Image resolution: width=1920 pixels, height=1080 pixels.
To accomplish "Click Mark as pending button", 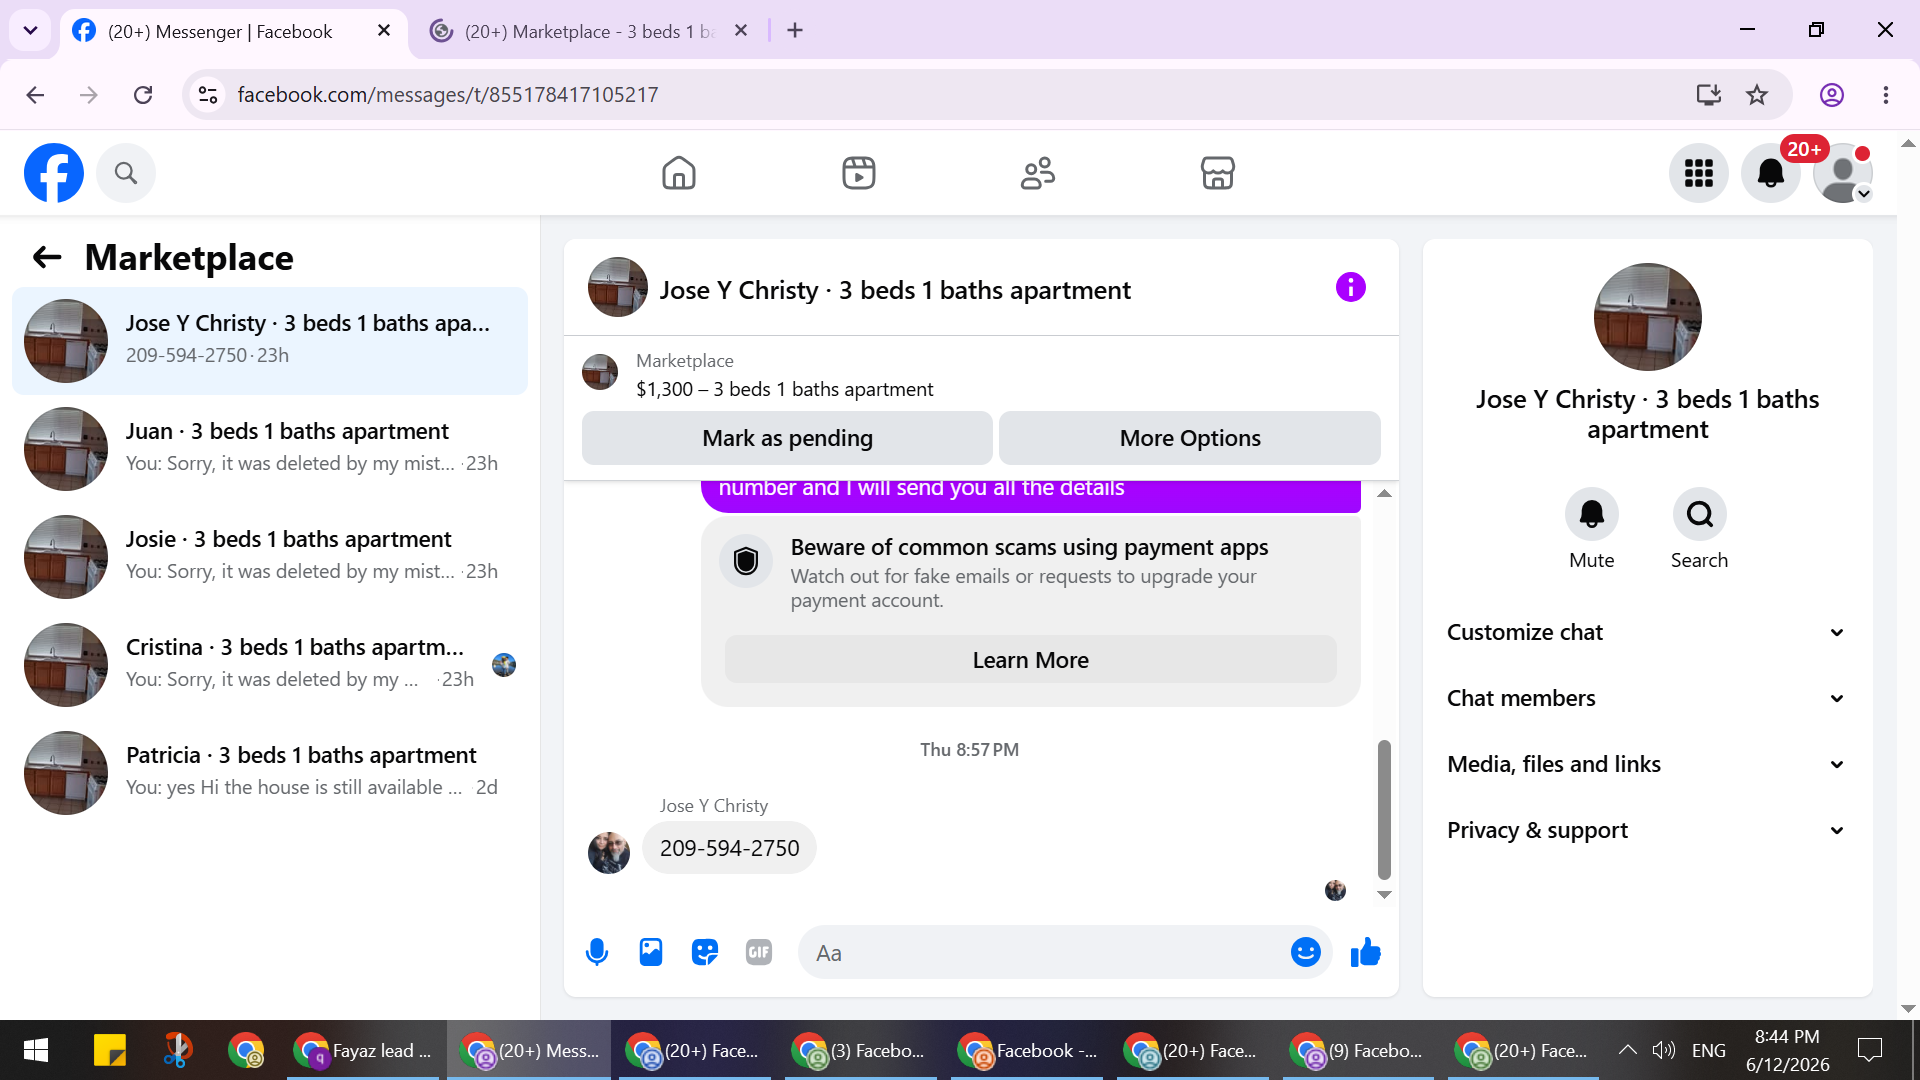I will pos(787,438).
